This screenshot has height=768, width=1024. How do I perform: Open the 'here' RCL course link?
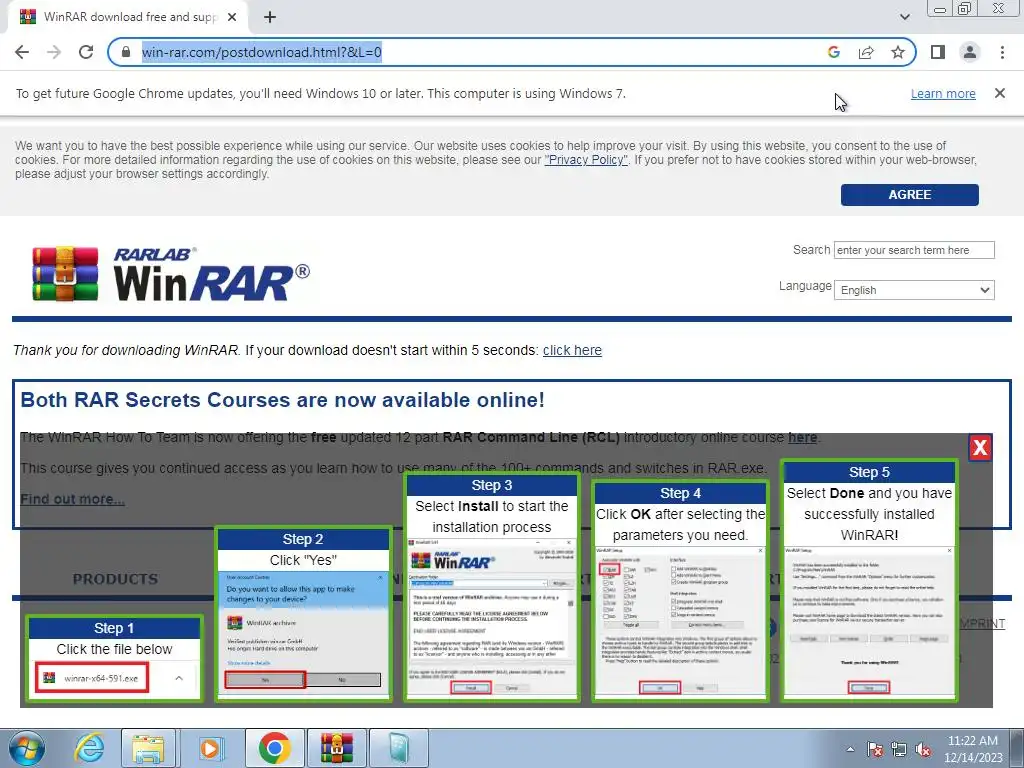803,438
